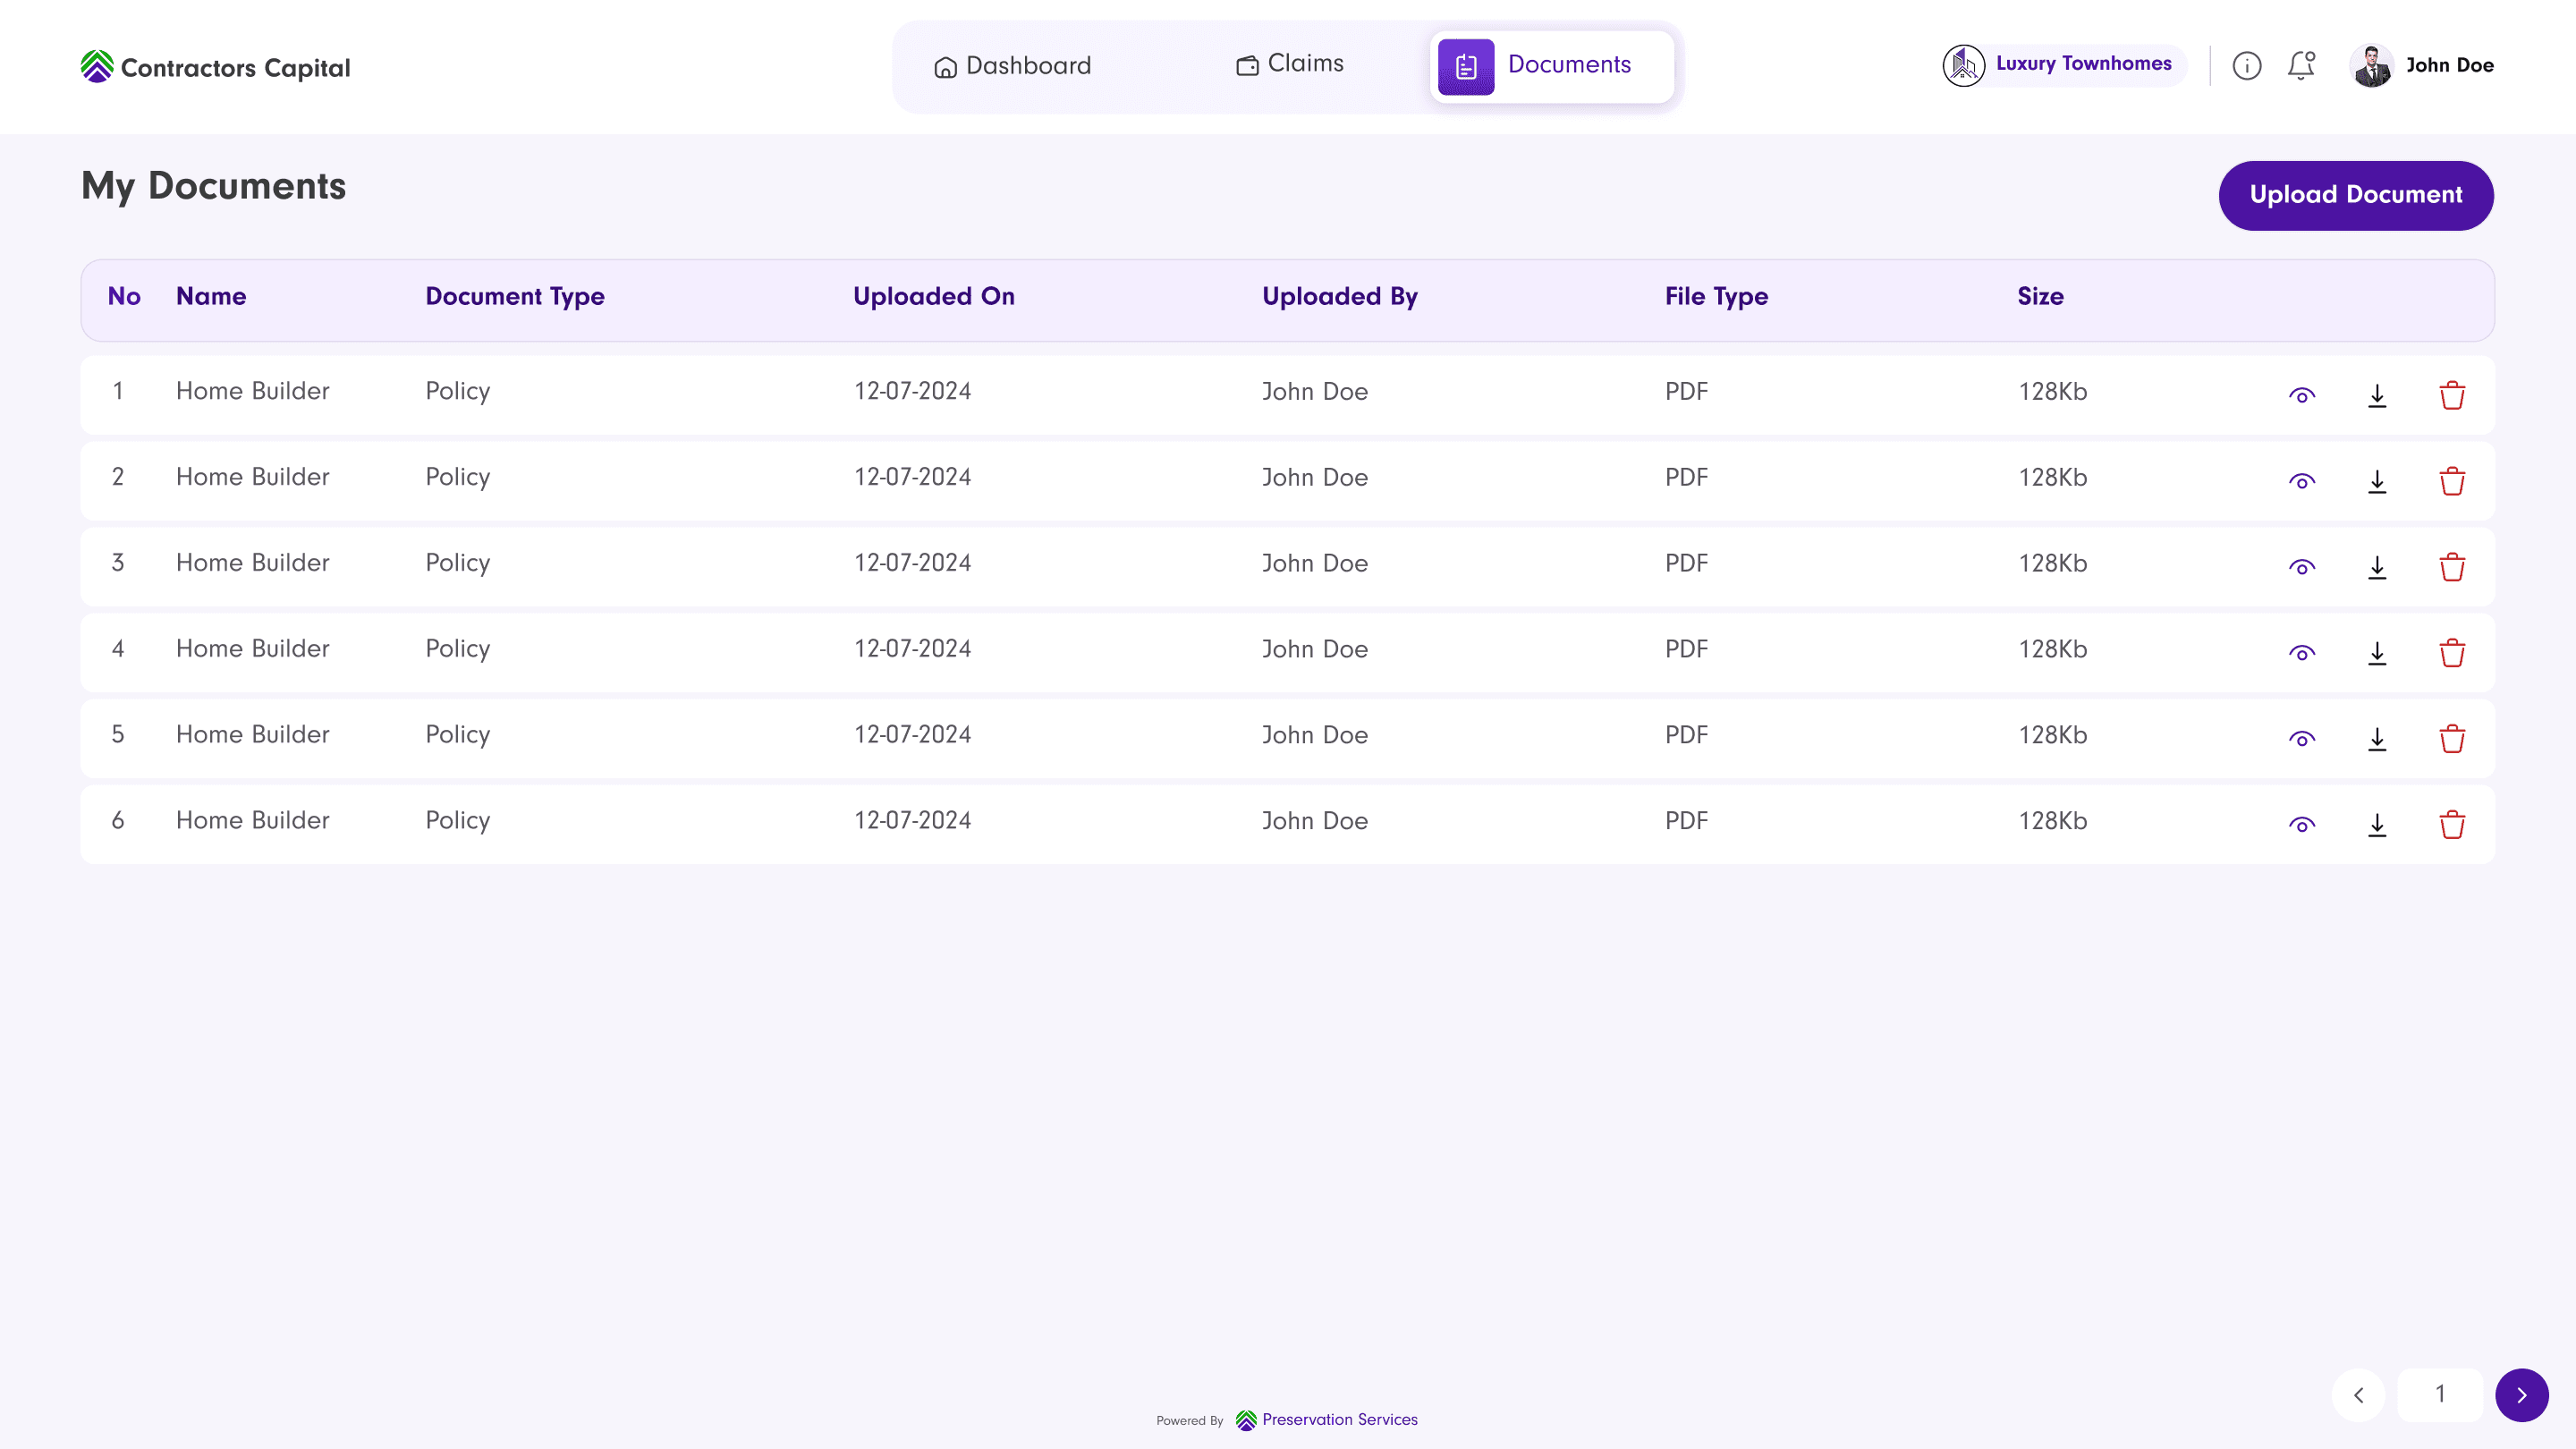Switch to the Claims tab

tap(1290, 64)
